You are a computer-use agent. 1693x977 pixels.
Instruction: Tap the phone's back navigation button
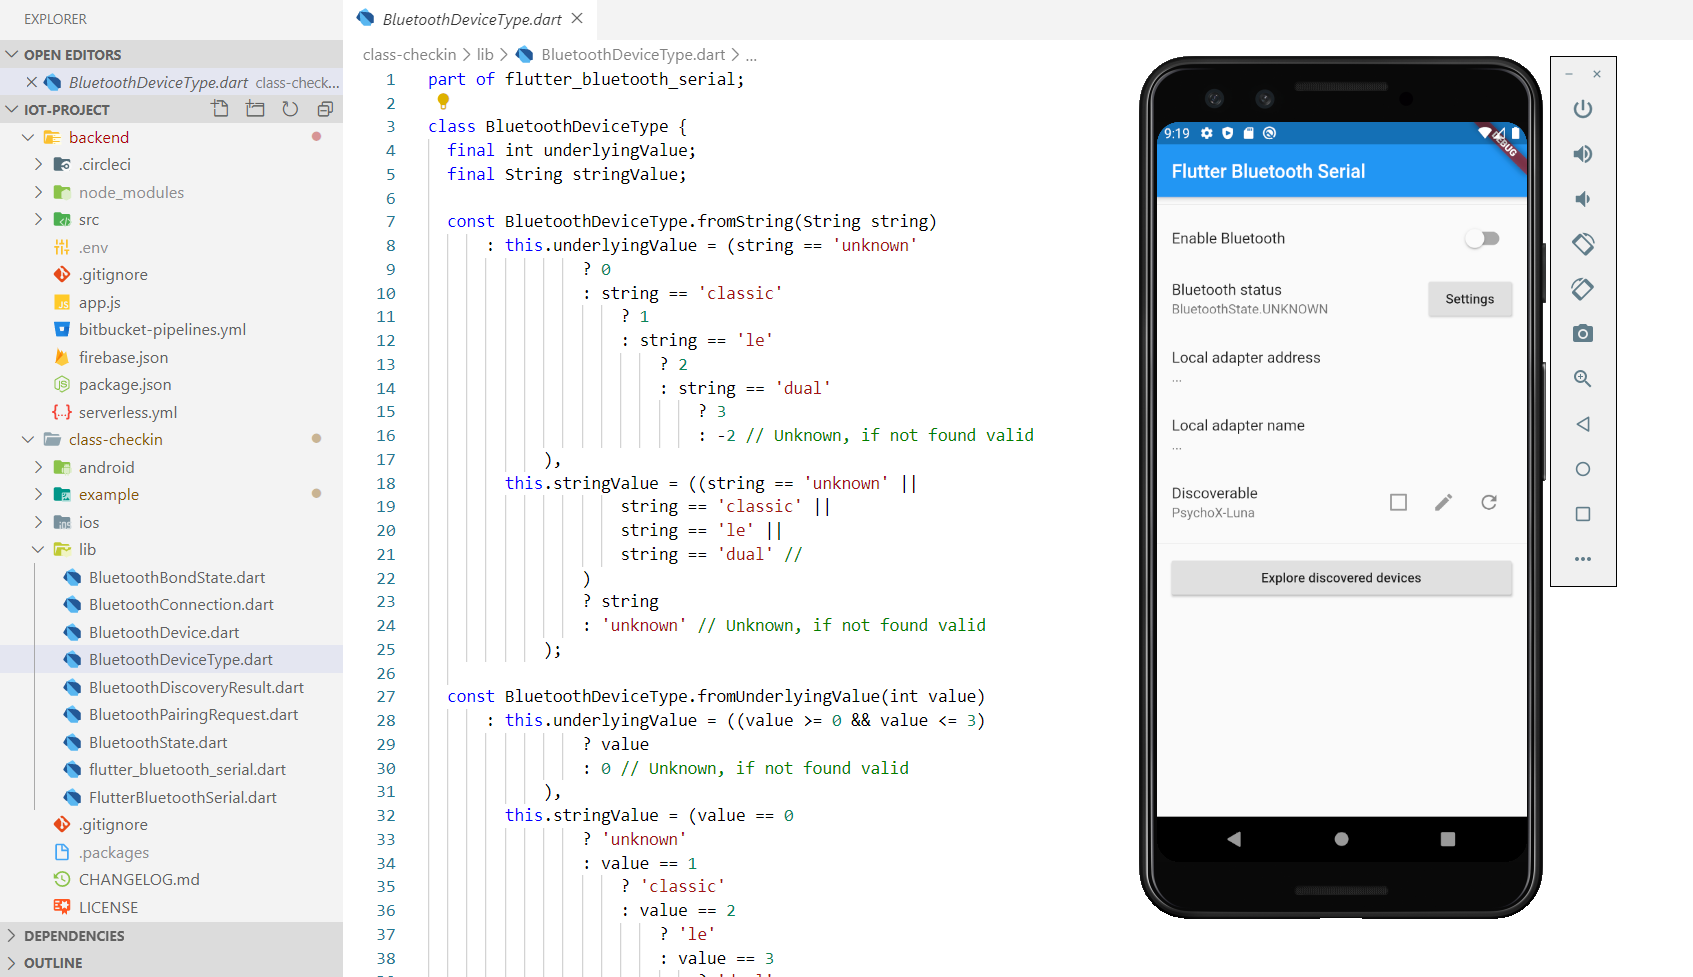(1234, 839)
